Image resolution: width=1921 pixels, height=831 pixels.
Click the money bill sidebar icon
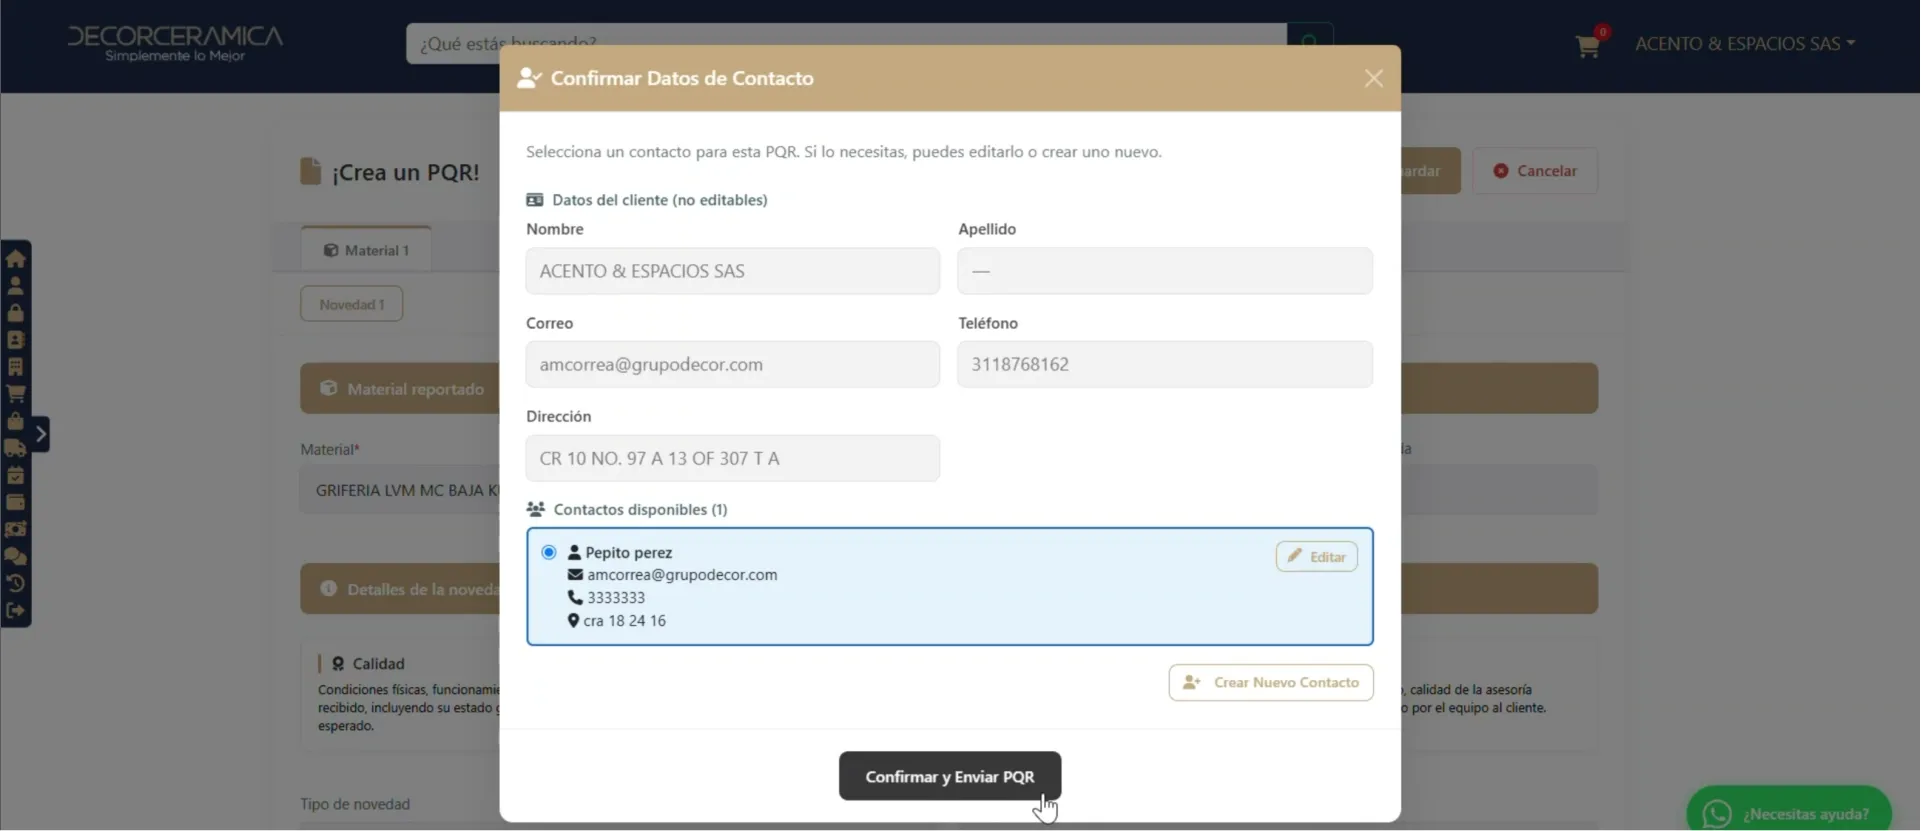[15, 529]
